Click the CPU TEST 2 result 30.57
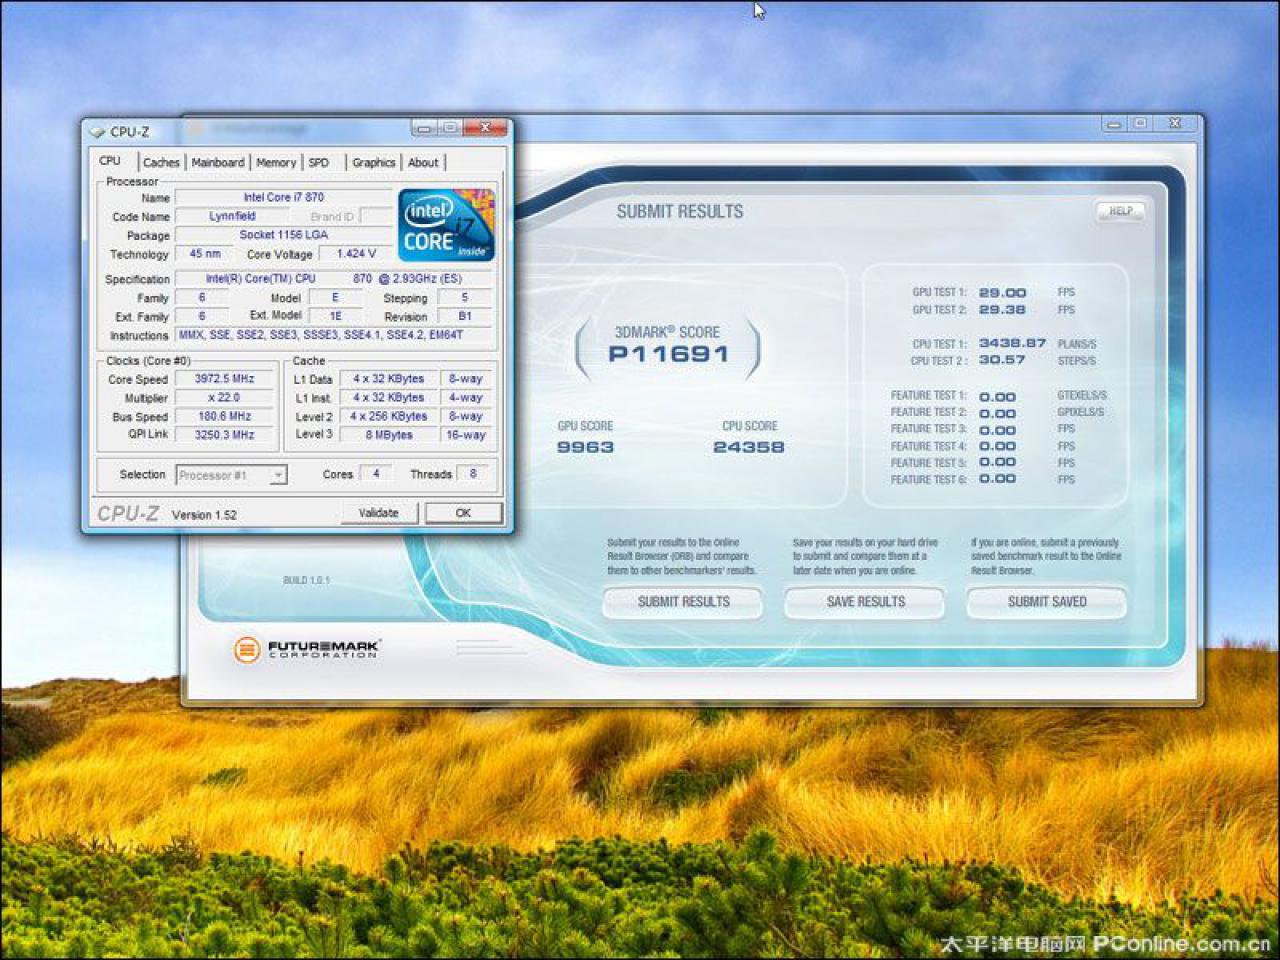Viewport: 1280px width, 960px height. click(x=1002, y=360)
